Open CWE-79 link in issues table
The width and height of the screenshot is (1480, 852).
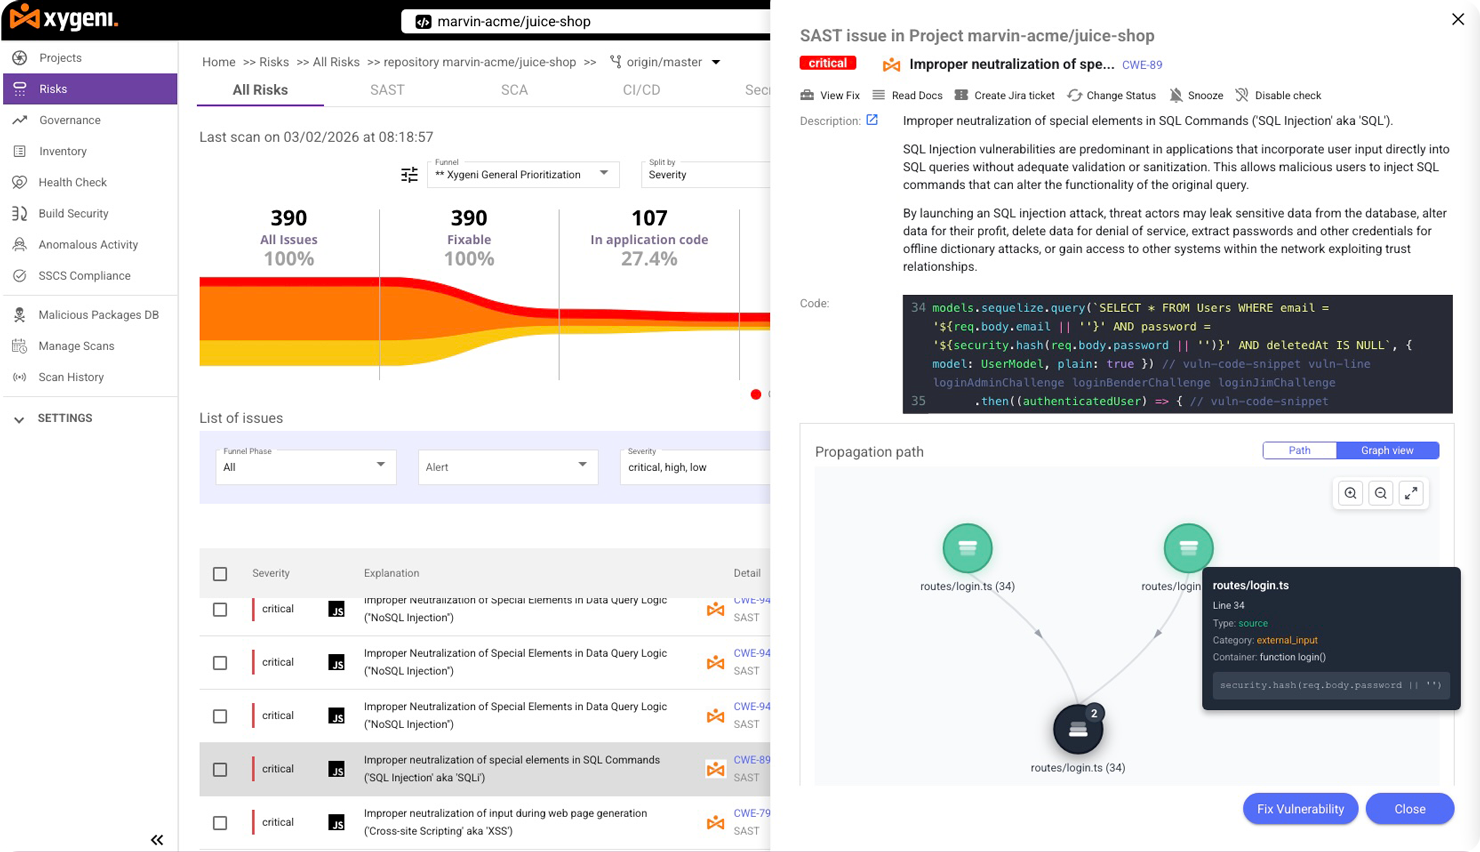752,814
